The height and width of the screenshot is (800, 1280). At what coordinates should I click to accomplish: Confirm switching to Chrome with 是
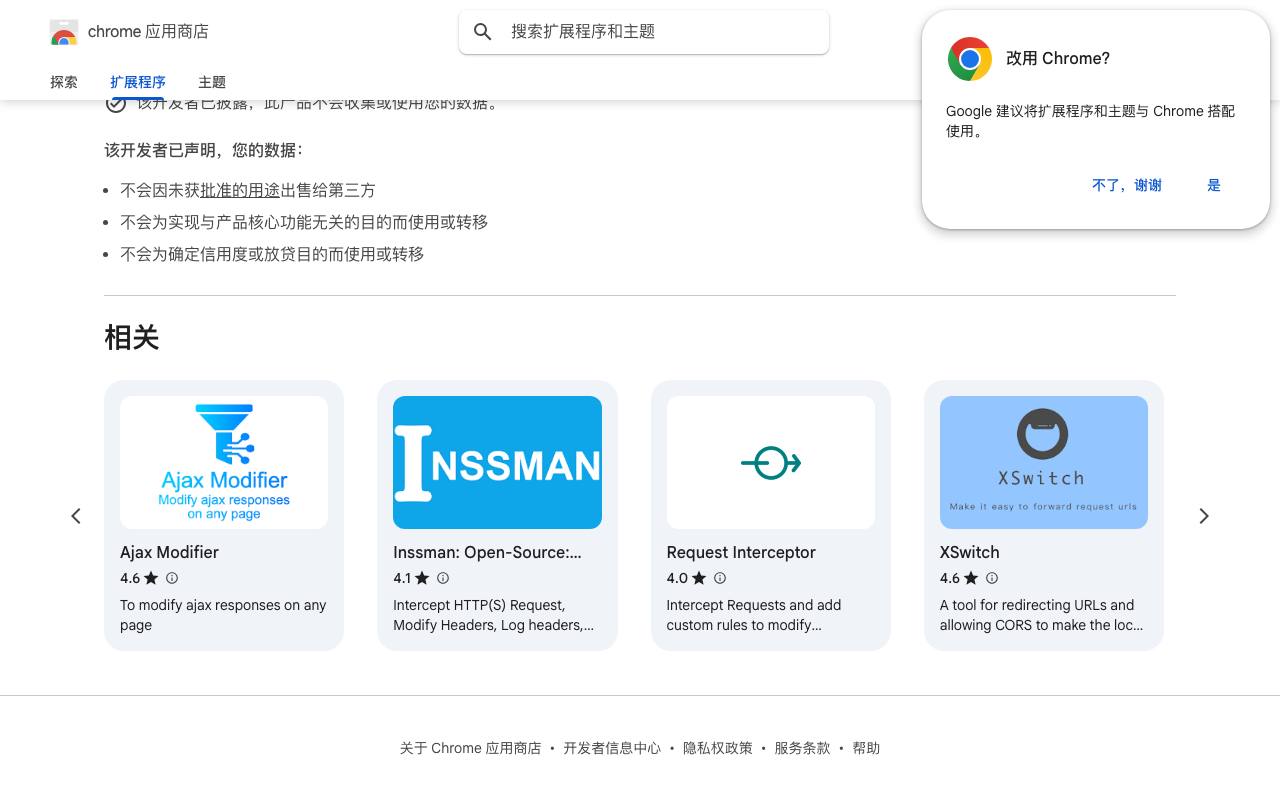[1214, 185]
